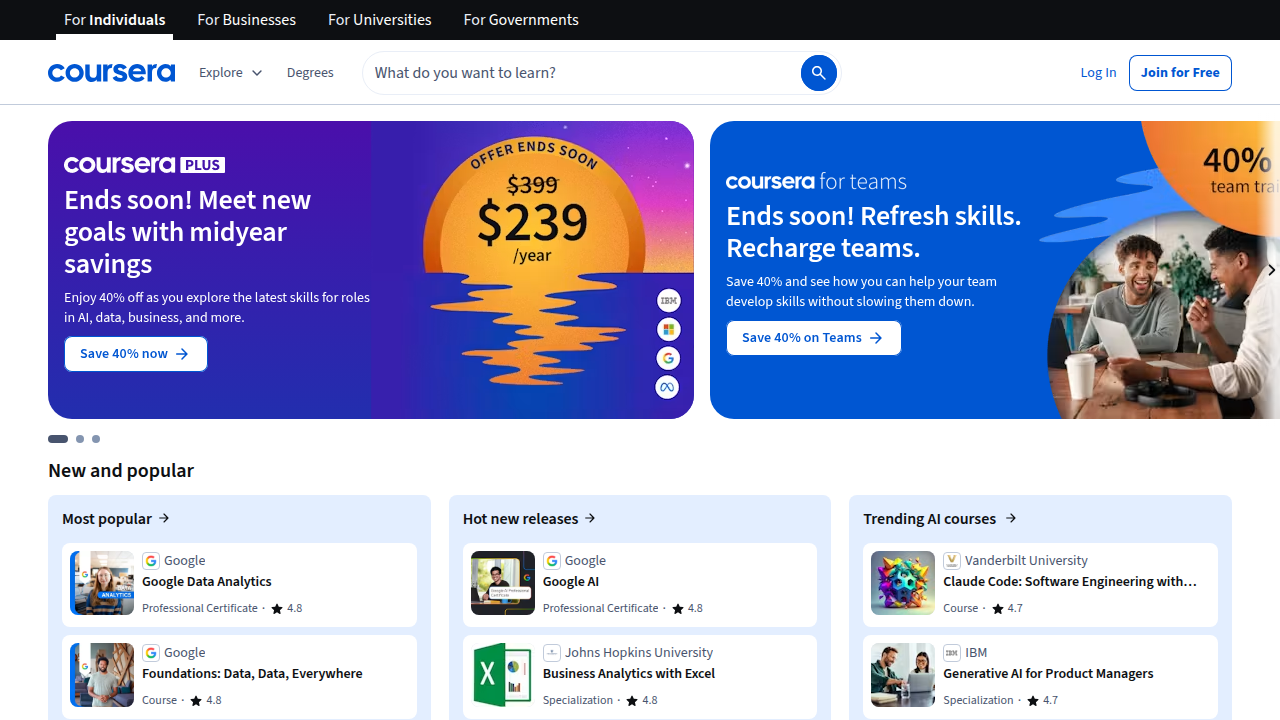This screenshot has height=720, width=1280.
Task: Click the Johns Hopkins University logo icon
Action: point(551,653)
